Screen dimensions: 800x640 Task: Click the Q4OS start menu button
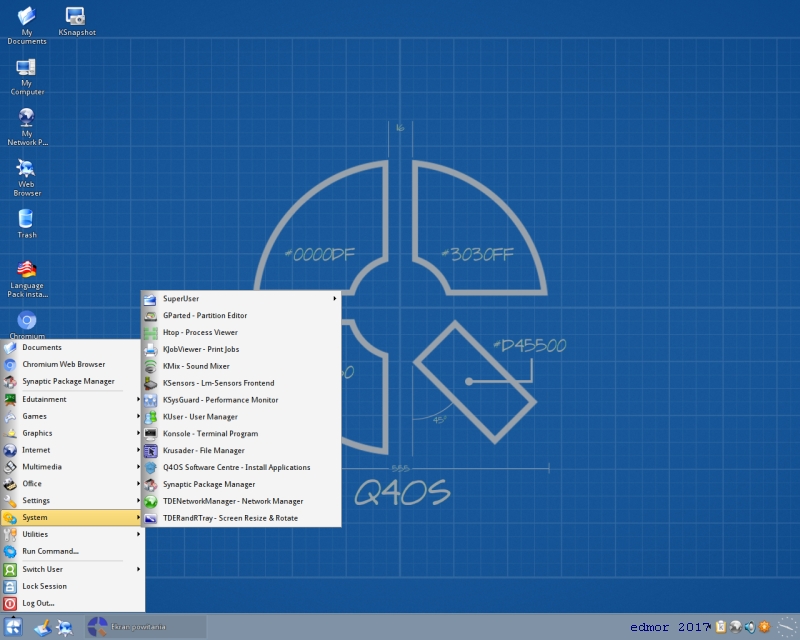[x=13, y=627]
